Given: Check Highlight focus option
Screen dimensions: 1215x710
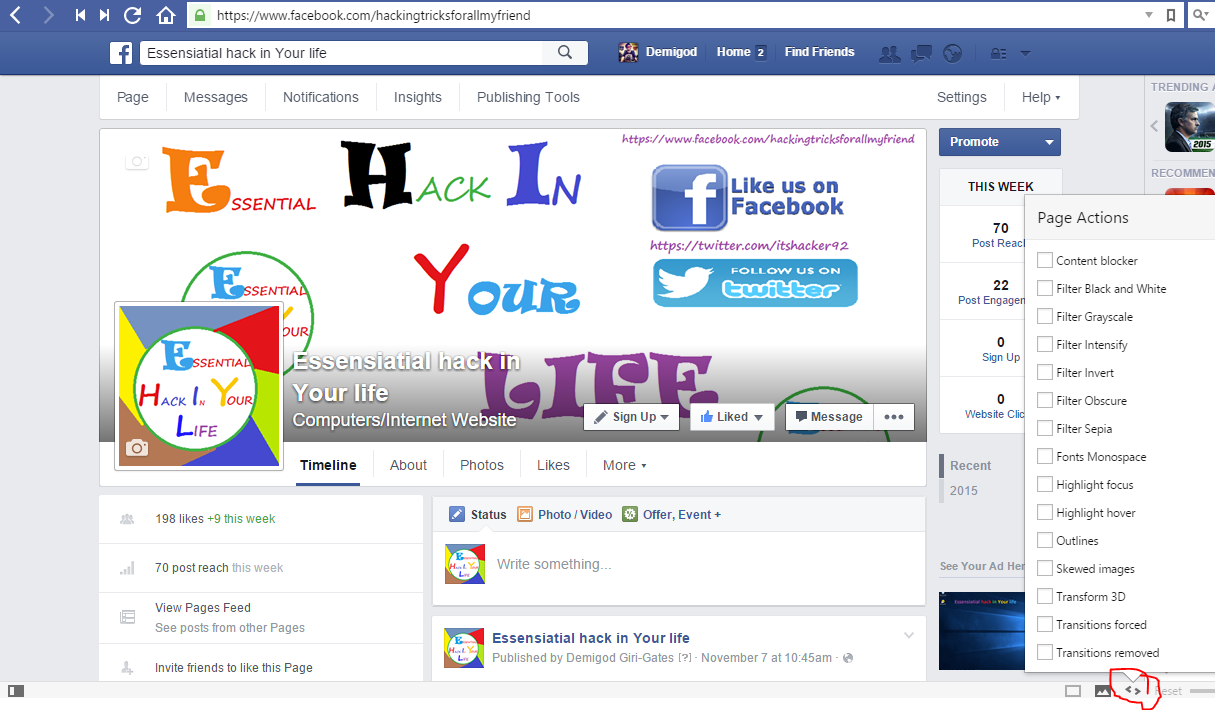Looking at the screenshot, I should 1045,484.
